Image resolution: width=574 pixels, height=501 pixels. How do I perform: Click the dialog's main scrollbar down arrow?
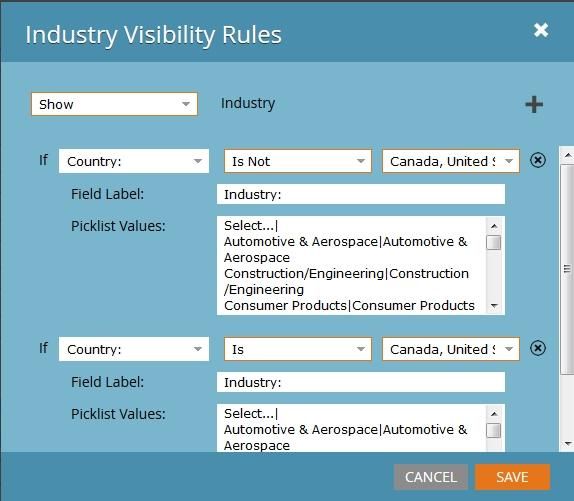[568, 444]
